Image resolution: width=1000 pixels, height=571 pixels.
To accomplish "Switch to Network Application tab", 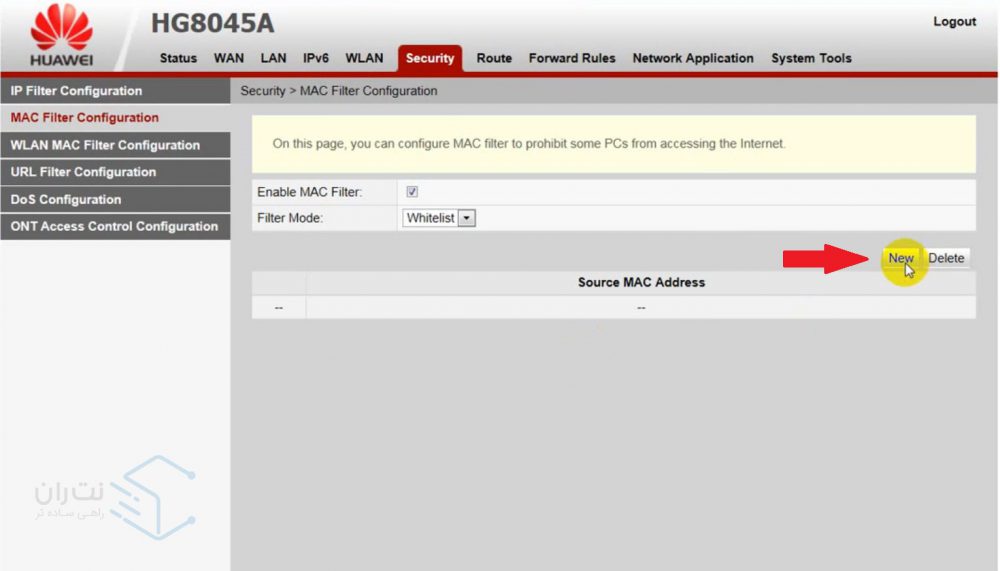I will pos(693,58).
